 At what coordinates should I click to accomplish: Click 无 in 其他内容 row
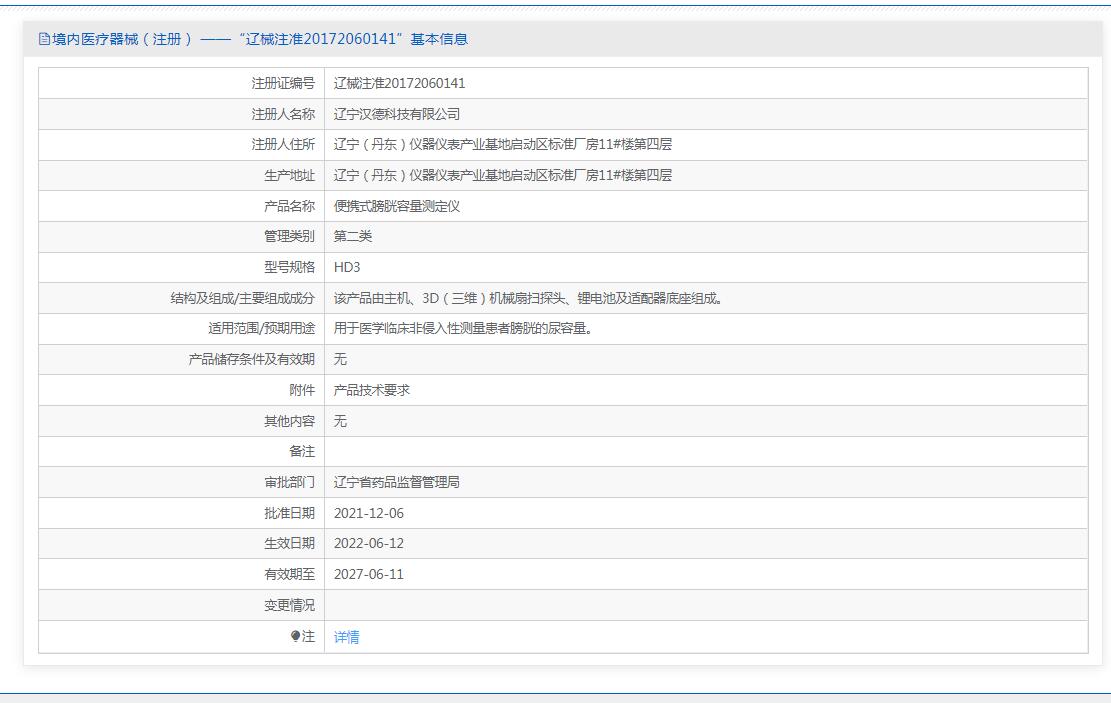(340, 421)
